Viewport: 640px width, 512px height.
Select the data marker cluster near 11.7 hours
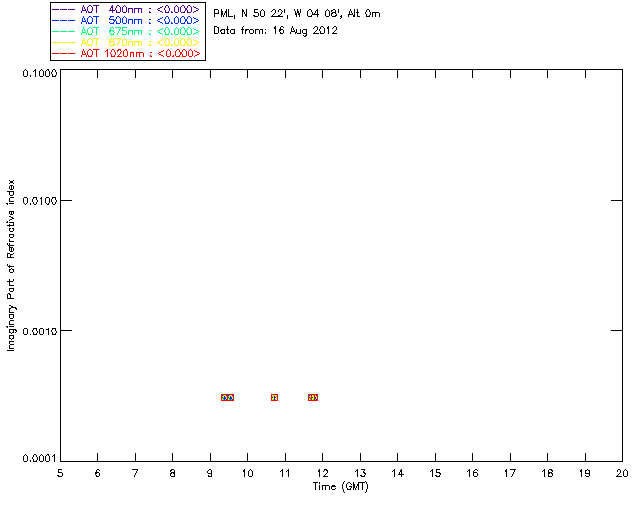(x=313, y=397)
